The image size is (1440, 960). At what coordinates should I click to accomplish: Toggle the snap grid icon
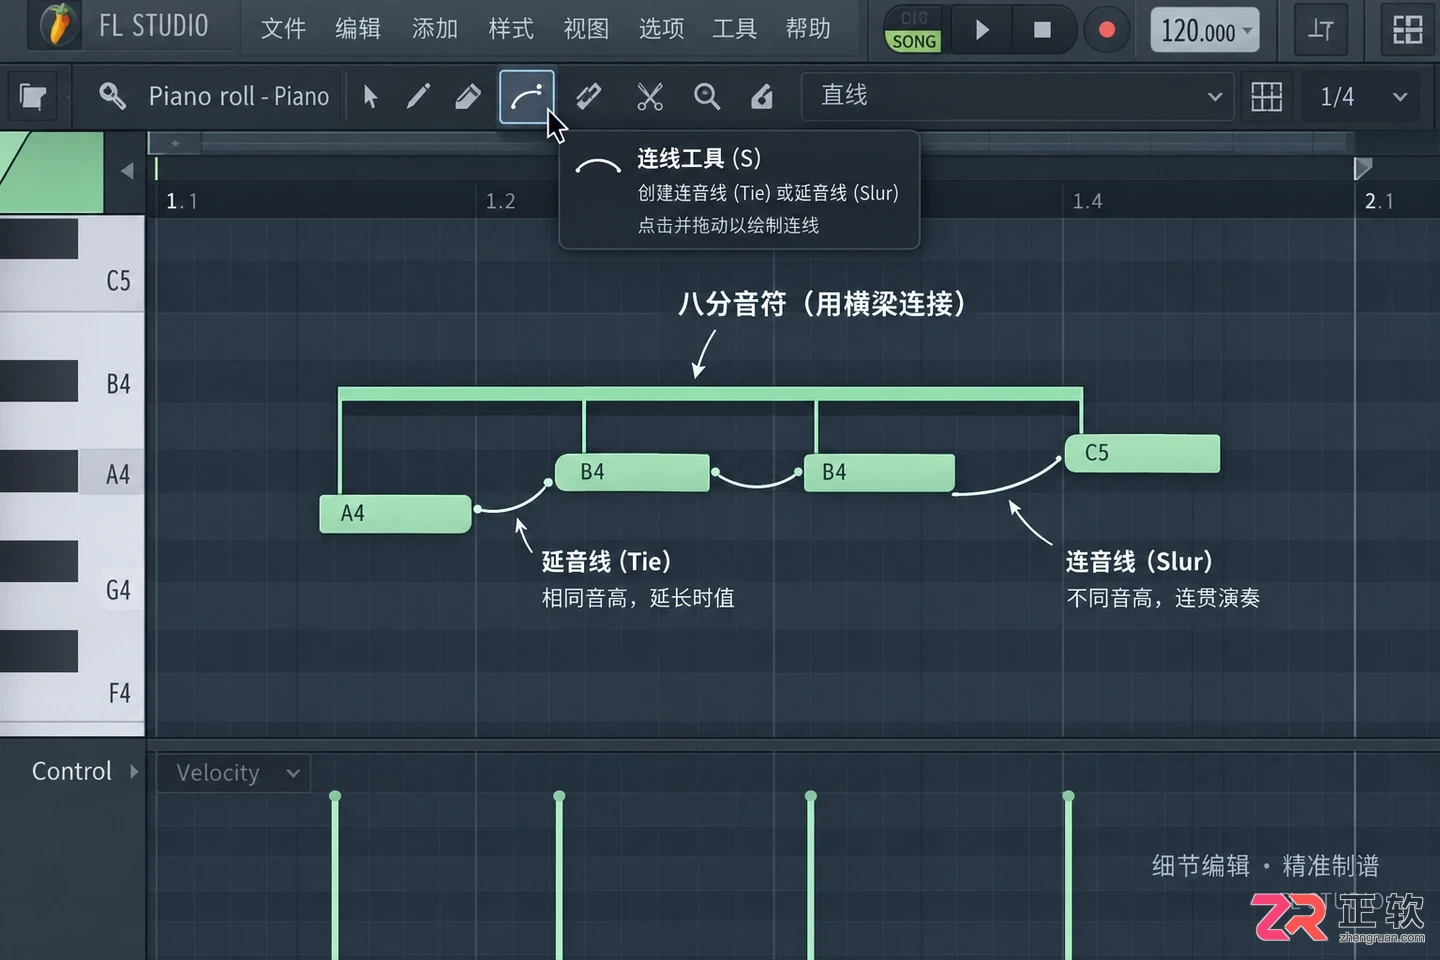[1266, 97]
